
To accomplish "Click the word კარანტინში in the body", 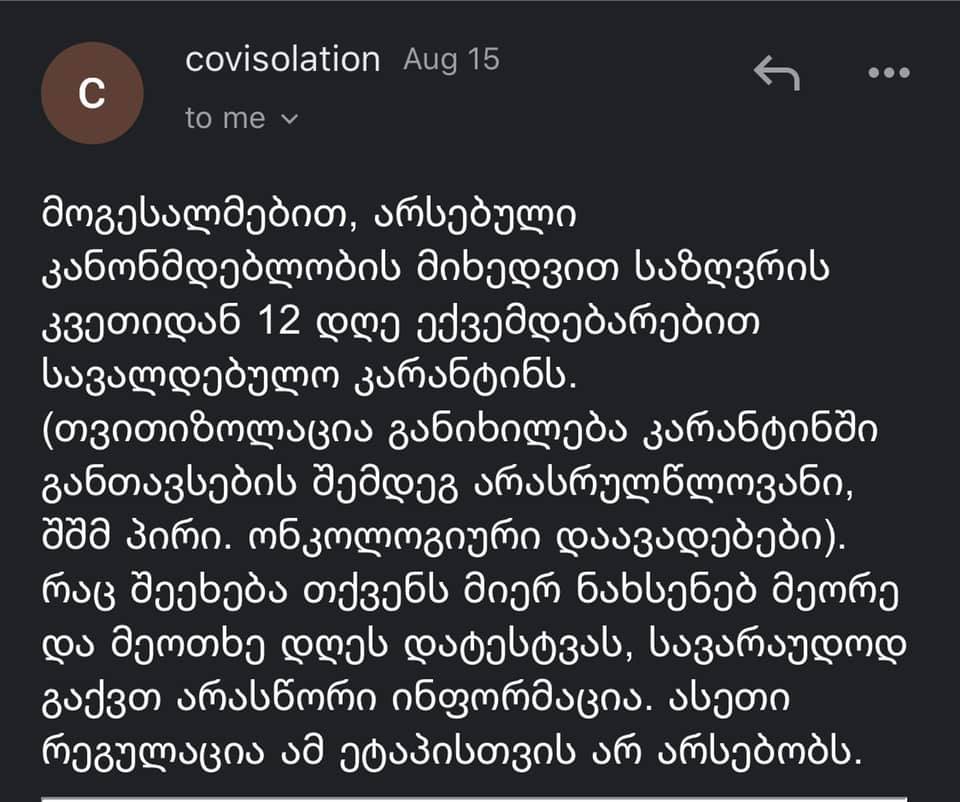I will pos(759,431).
